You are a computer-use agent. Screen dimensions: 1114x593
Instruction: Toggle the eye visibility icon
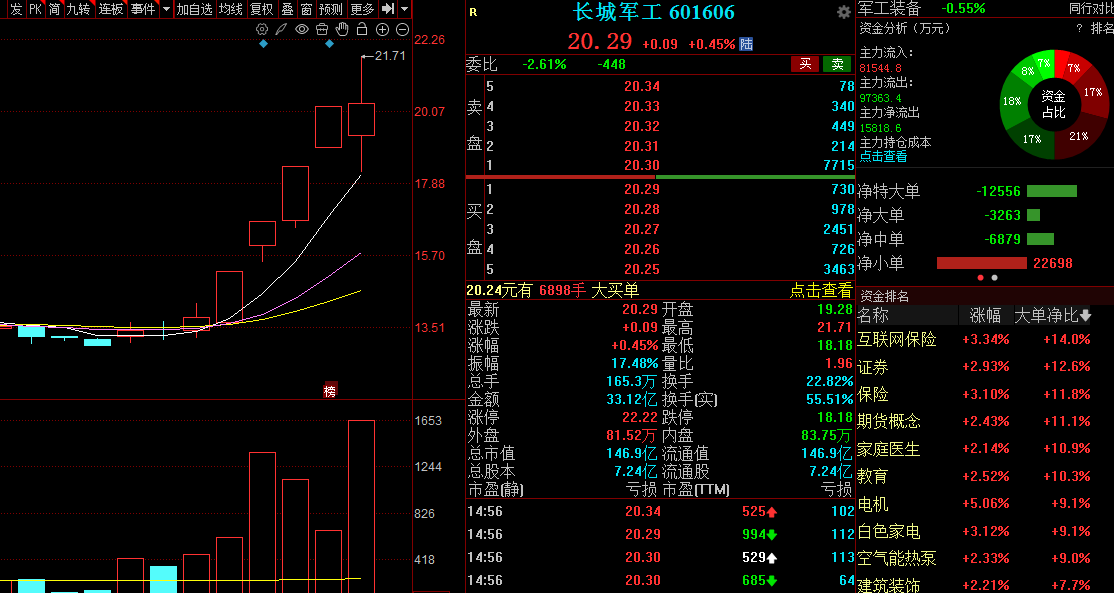coord(302,29)
